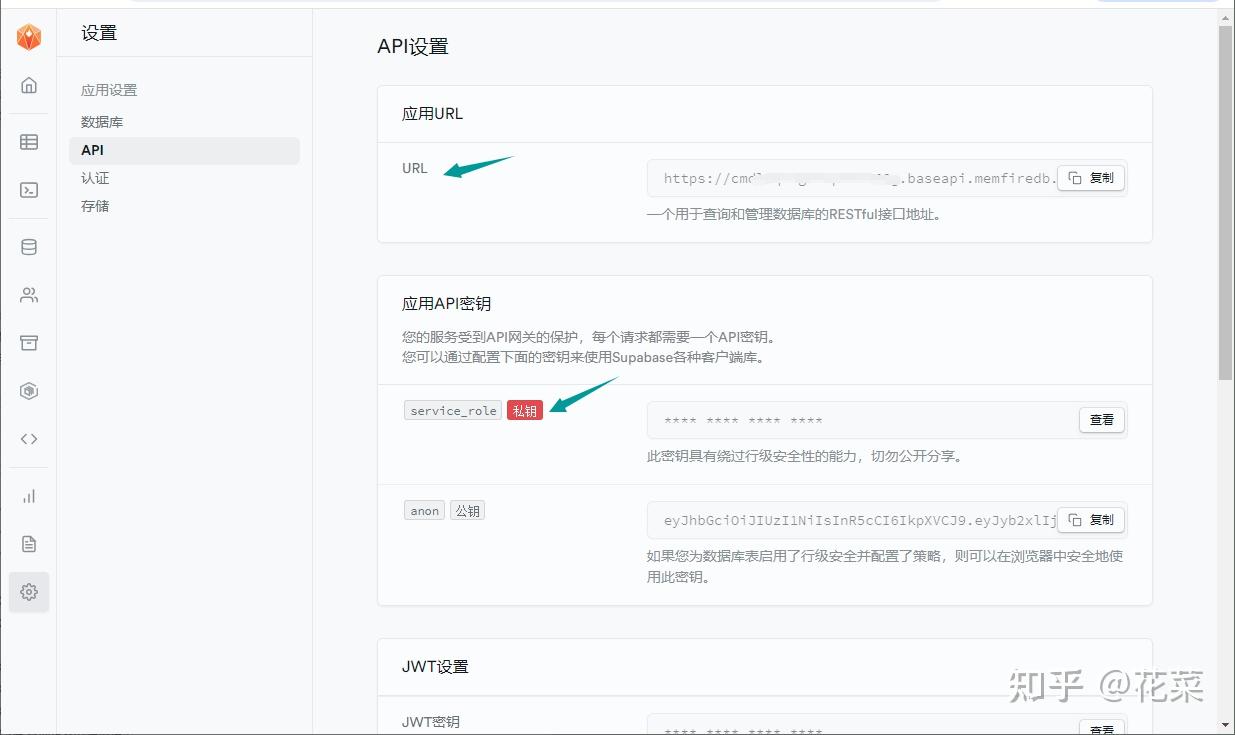The height and width of the screenshot is (735, 1235).
Task: Reveal service_role key using 查看 button
Action: [x=1101, y=420]
